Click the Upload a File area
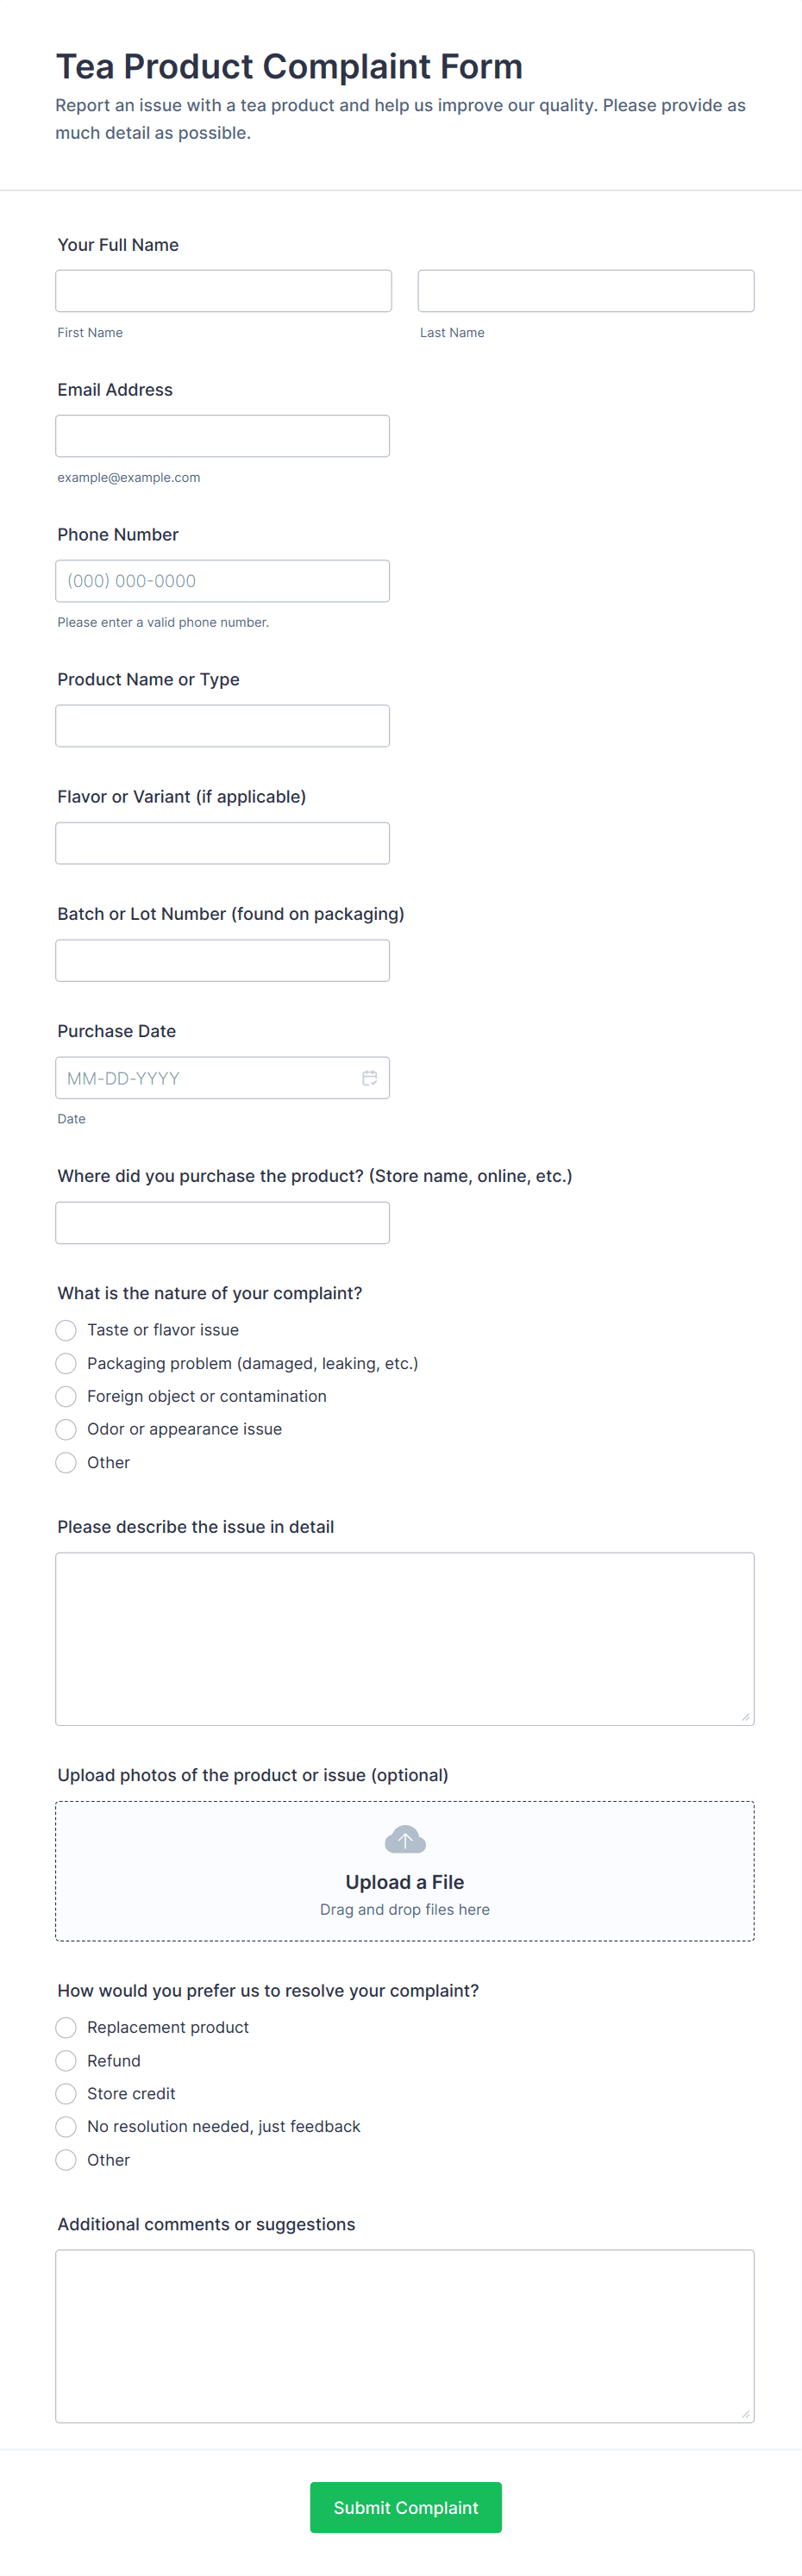The width and height of the screenshot is (802, 2576). tap(405, 1881)
